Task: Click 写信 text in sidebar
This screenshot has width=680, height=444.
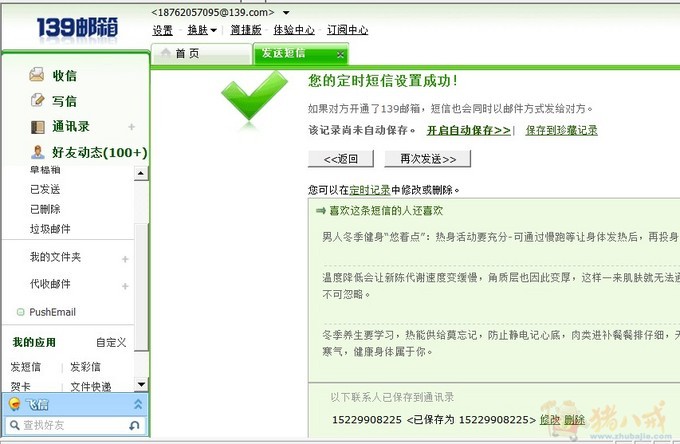Action: 65,101
